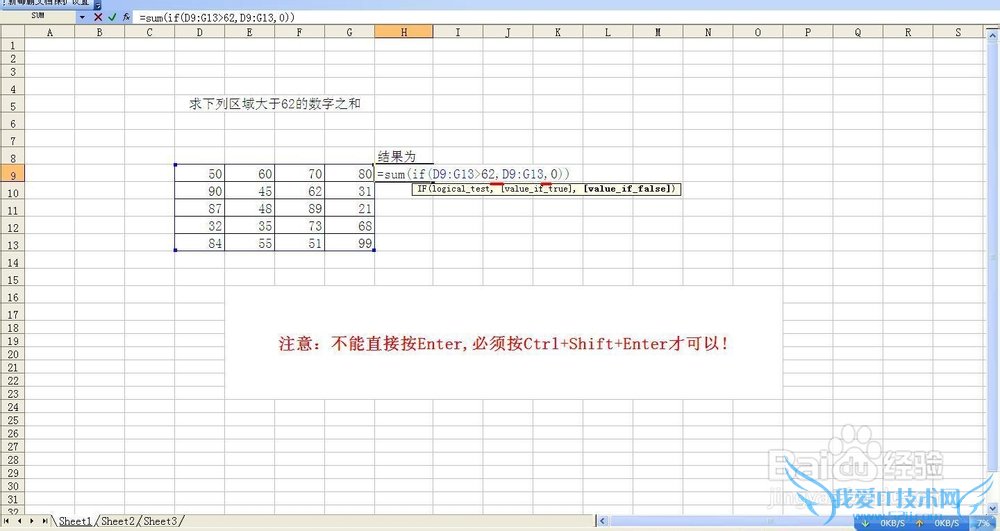Switch to the Sheet3 tab
This screenshot has height=531, width=1000.
(x=160, y=521)
